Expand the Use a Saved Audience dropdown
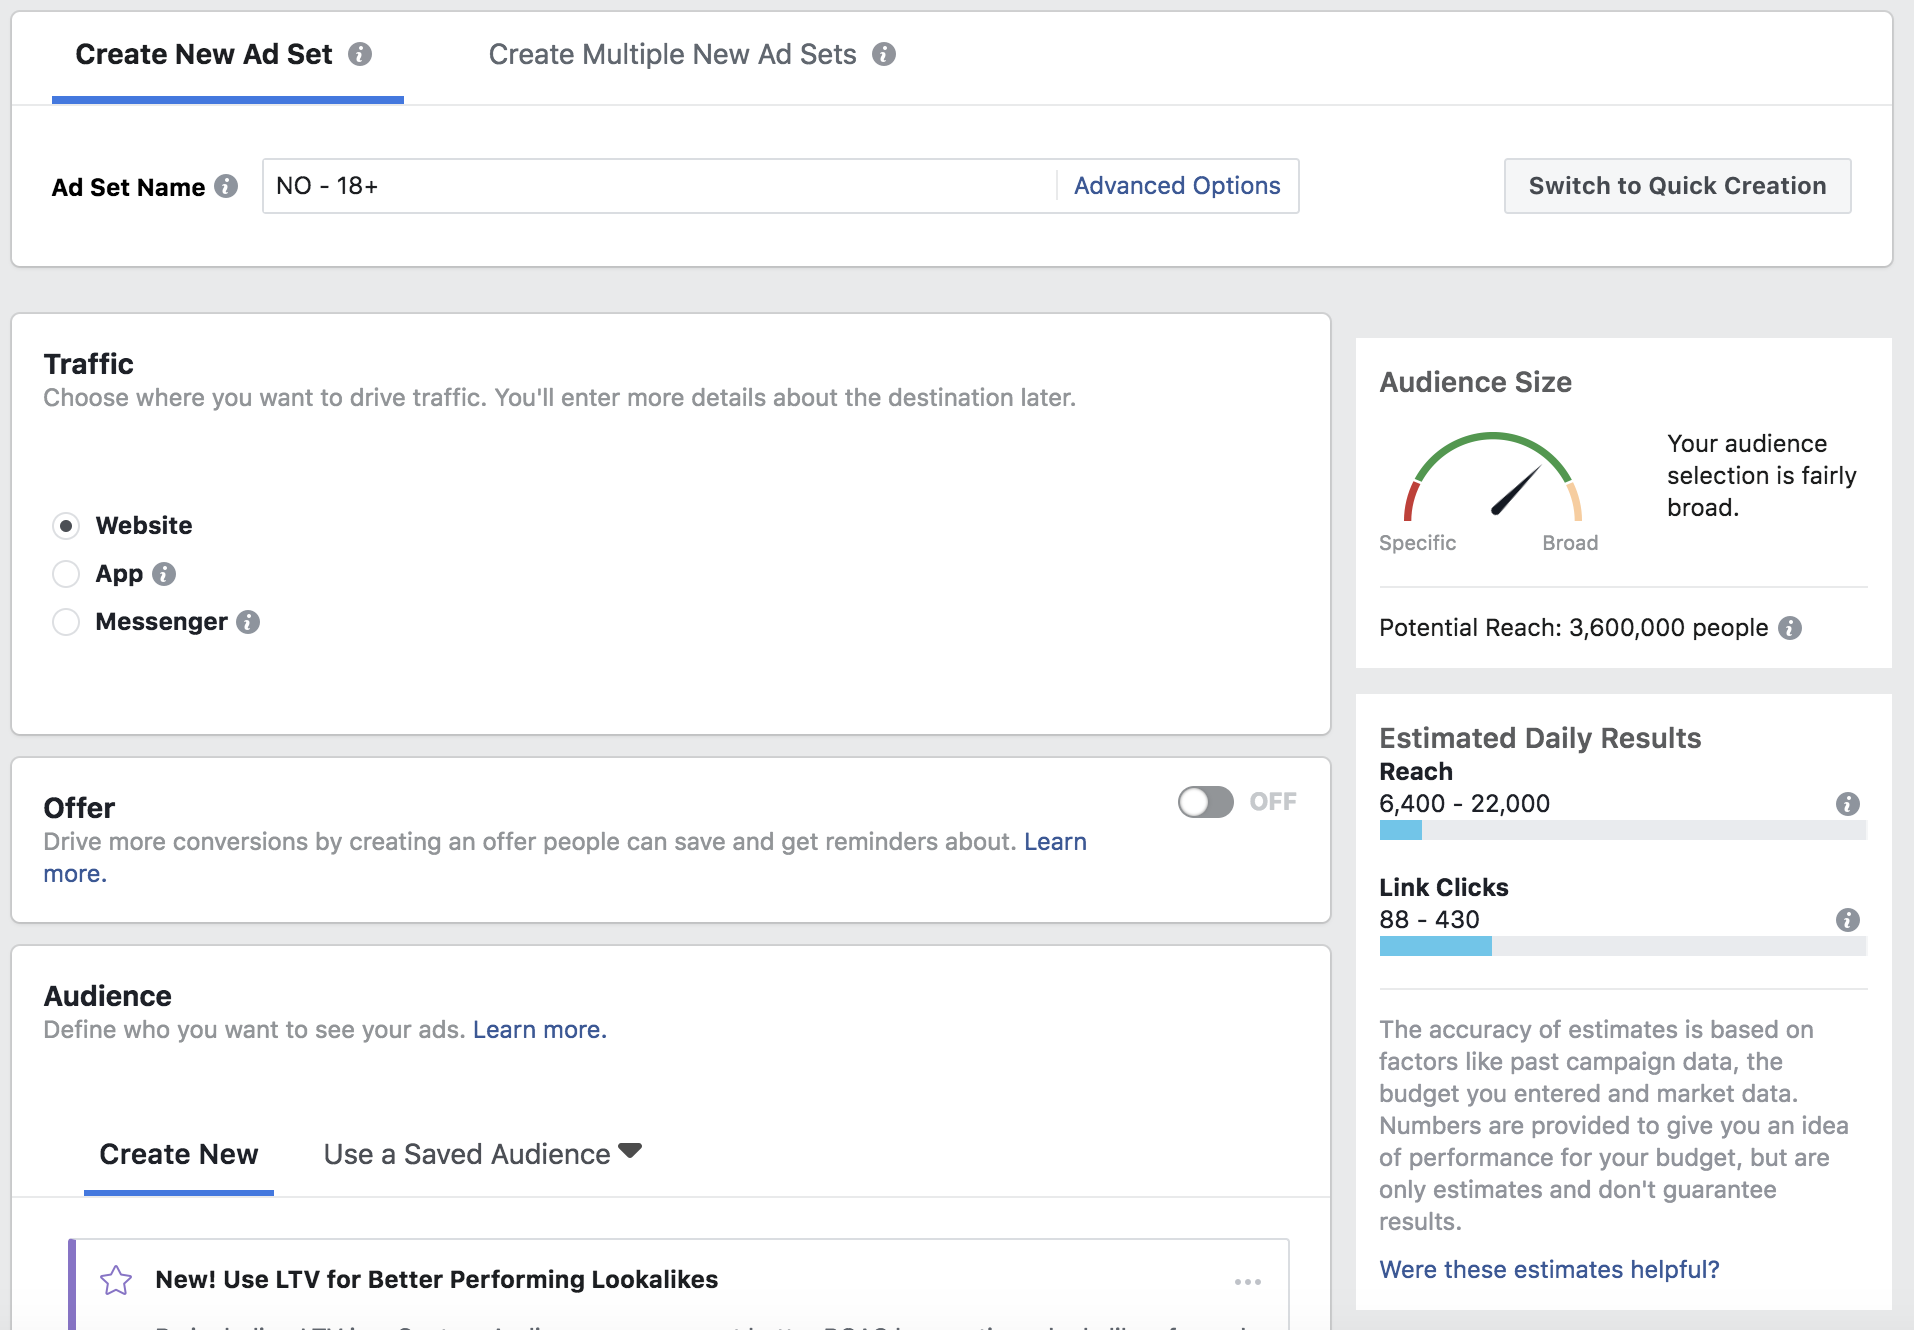The height and width of the screenshot is (1330, 1914). pyautogui.click(x=482, y=1154)
